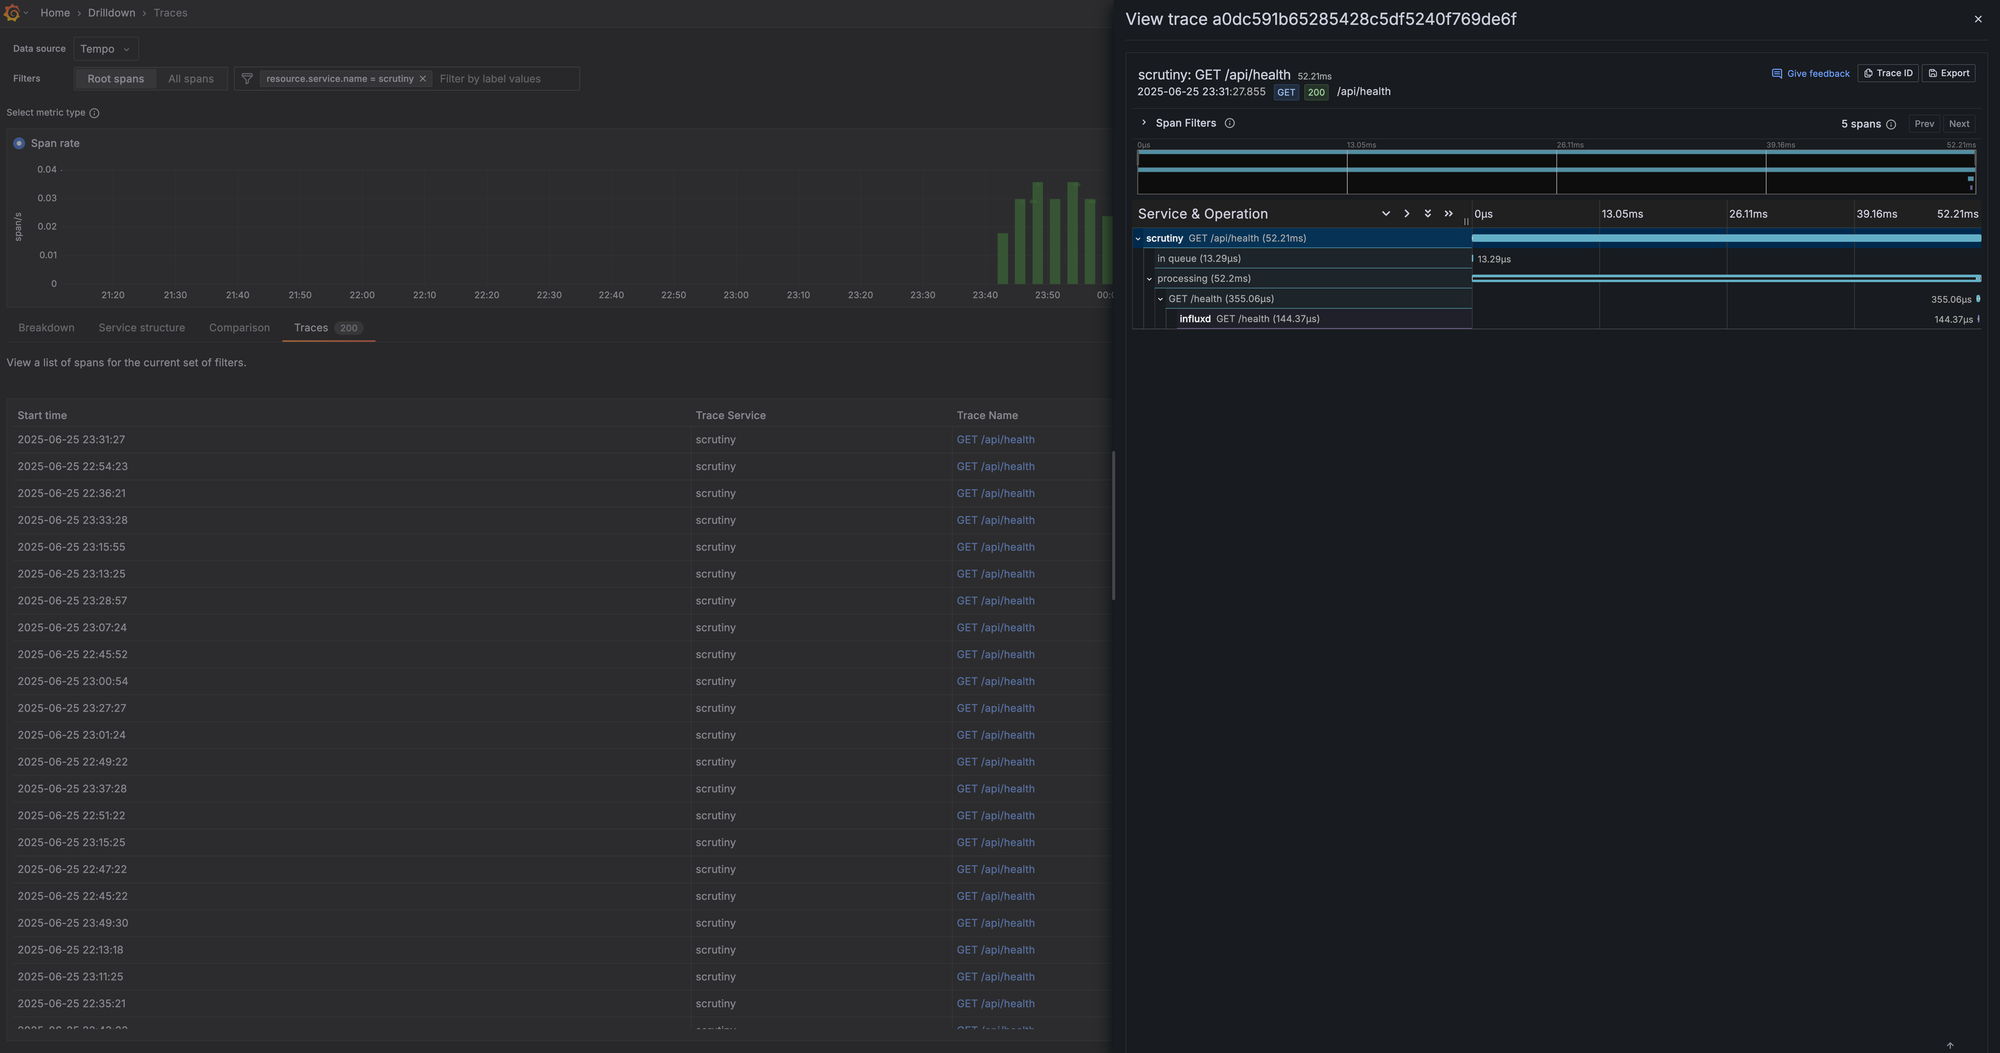Close the trace view drawer
Viewport: 2000px width, 1053px height.
coord(1977,19)
